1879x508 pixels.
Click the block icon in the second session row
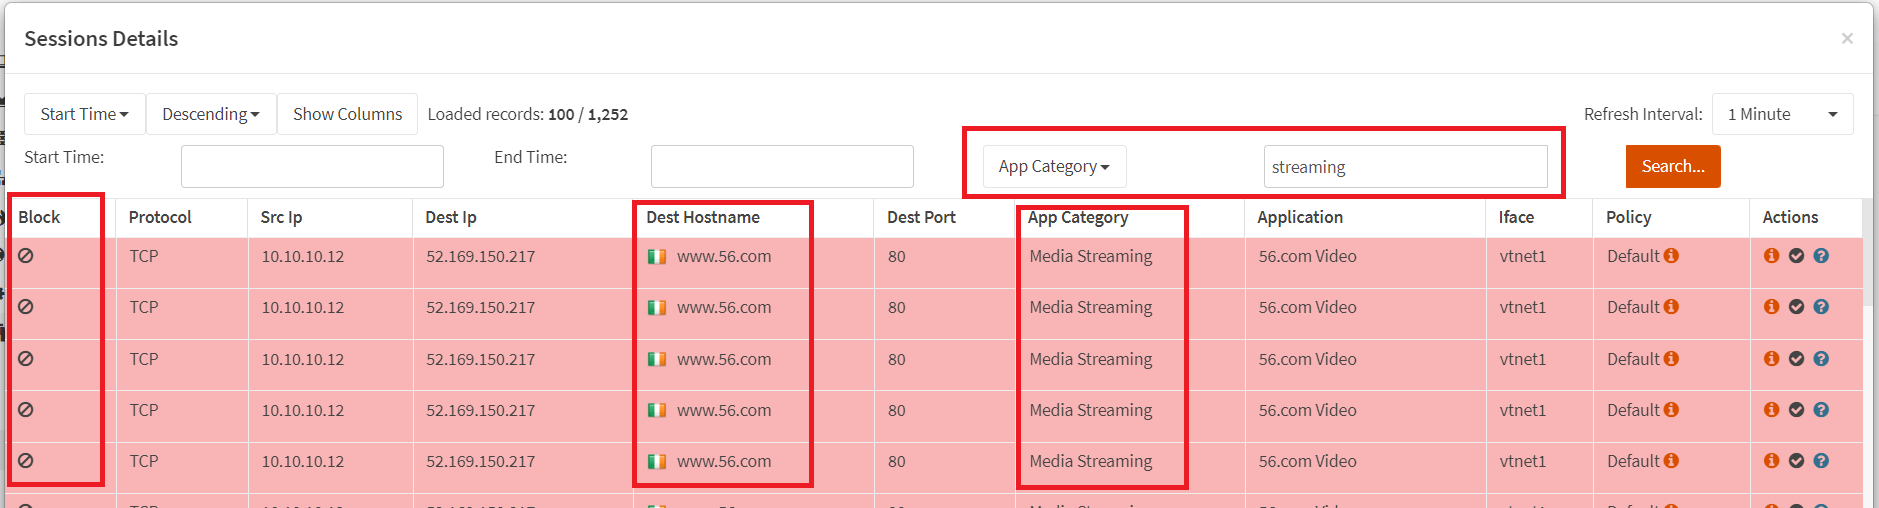tap(26, 307)
